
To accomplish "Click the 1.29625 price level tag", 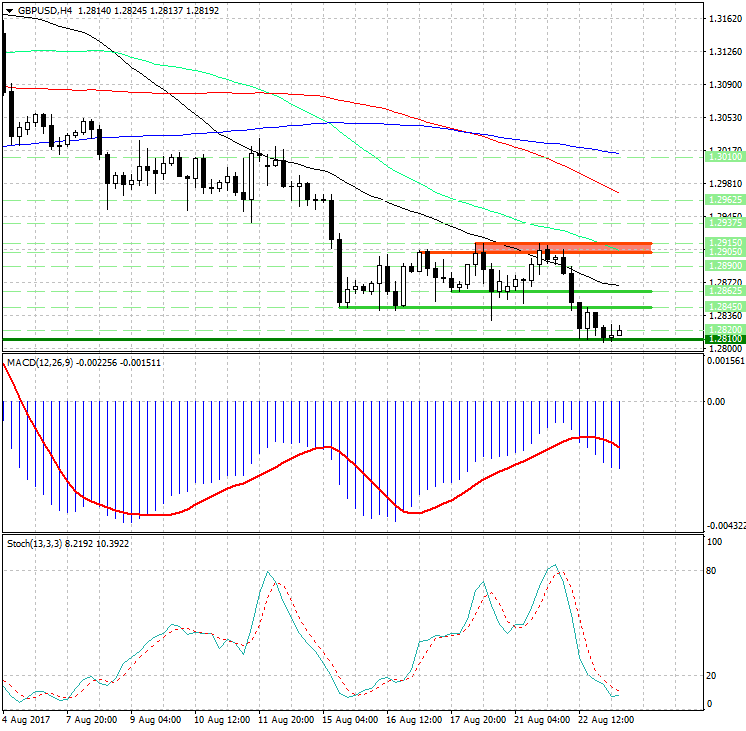I will pos(724,200).
